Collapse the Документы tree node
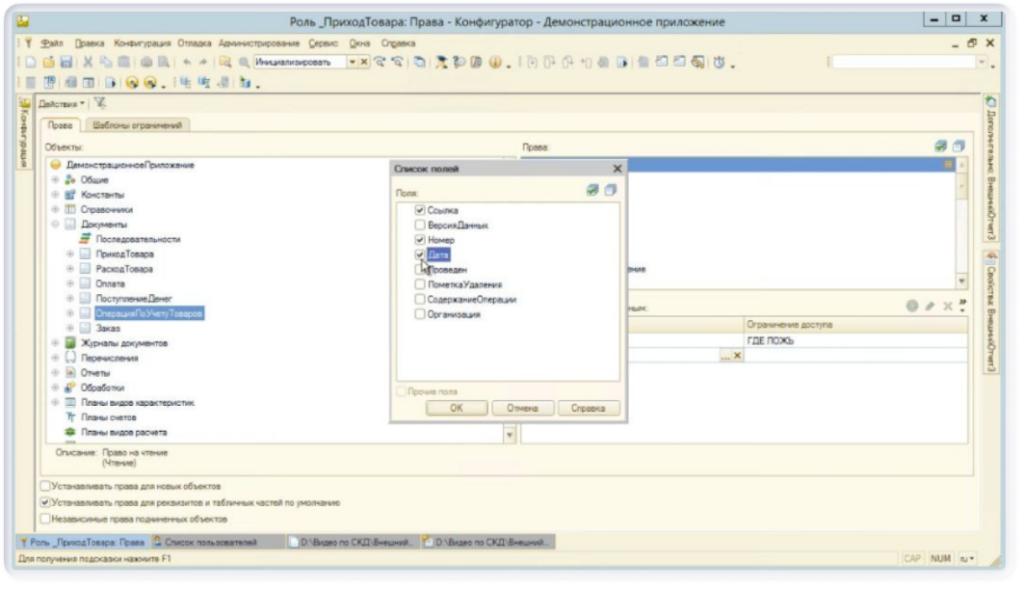Viewport: 1024px width, 589px height. (x=57, y=224)
